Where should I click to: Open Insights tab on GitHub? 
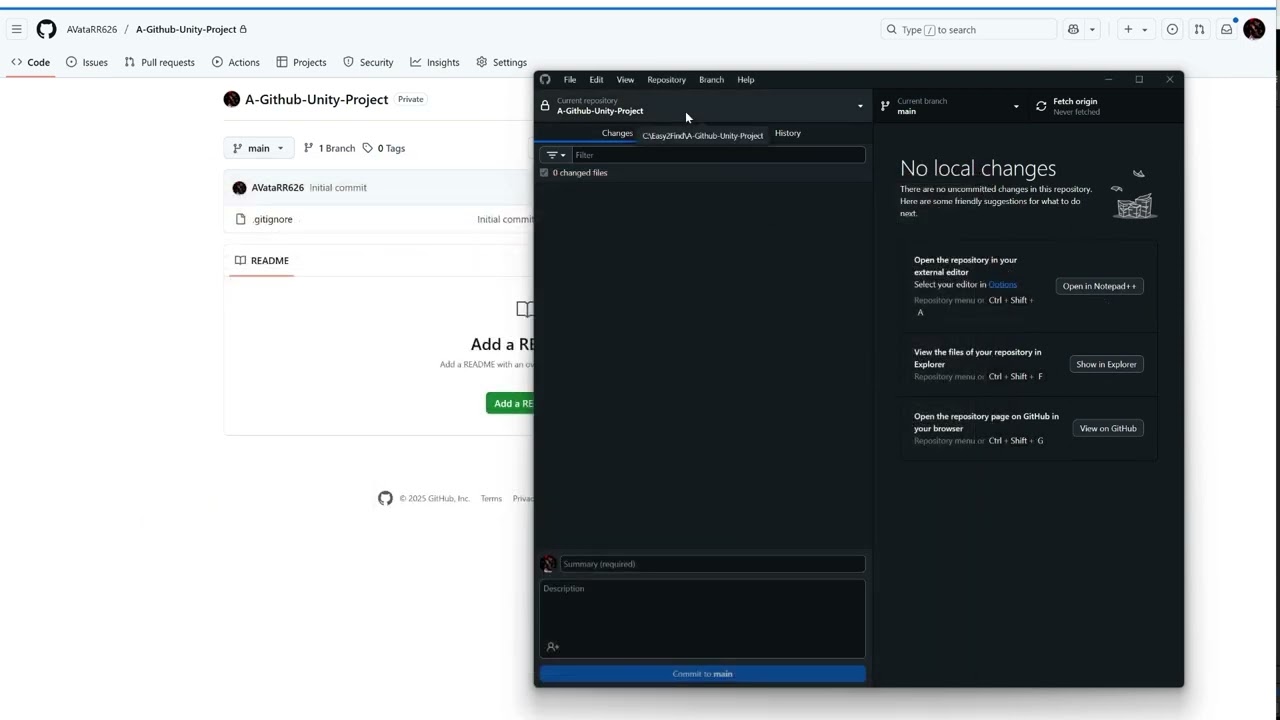click(x=434, y=62)
